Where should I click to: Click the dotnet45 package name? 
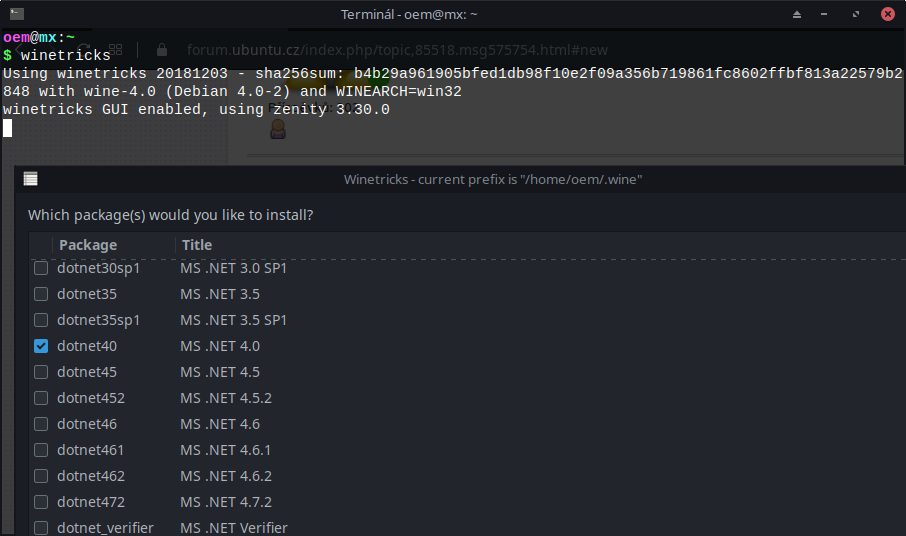87,372
